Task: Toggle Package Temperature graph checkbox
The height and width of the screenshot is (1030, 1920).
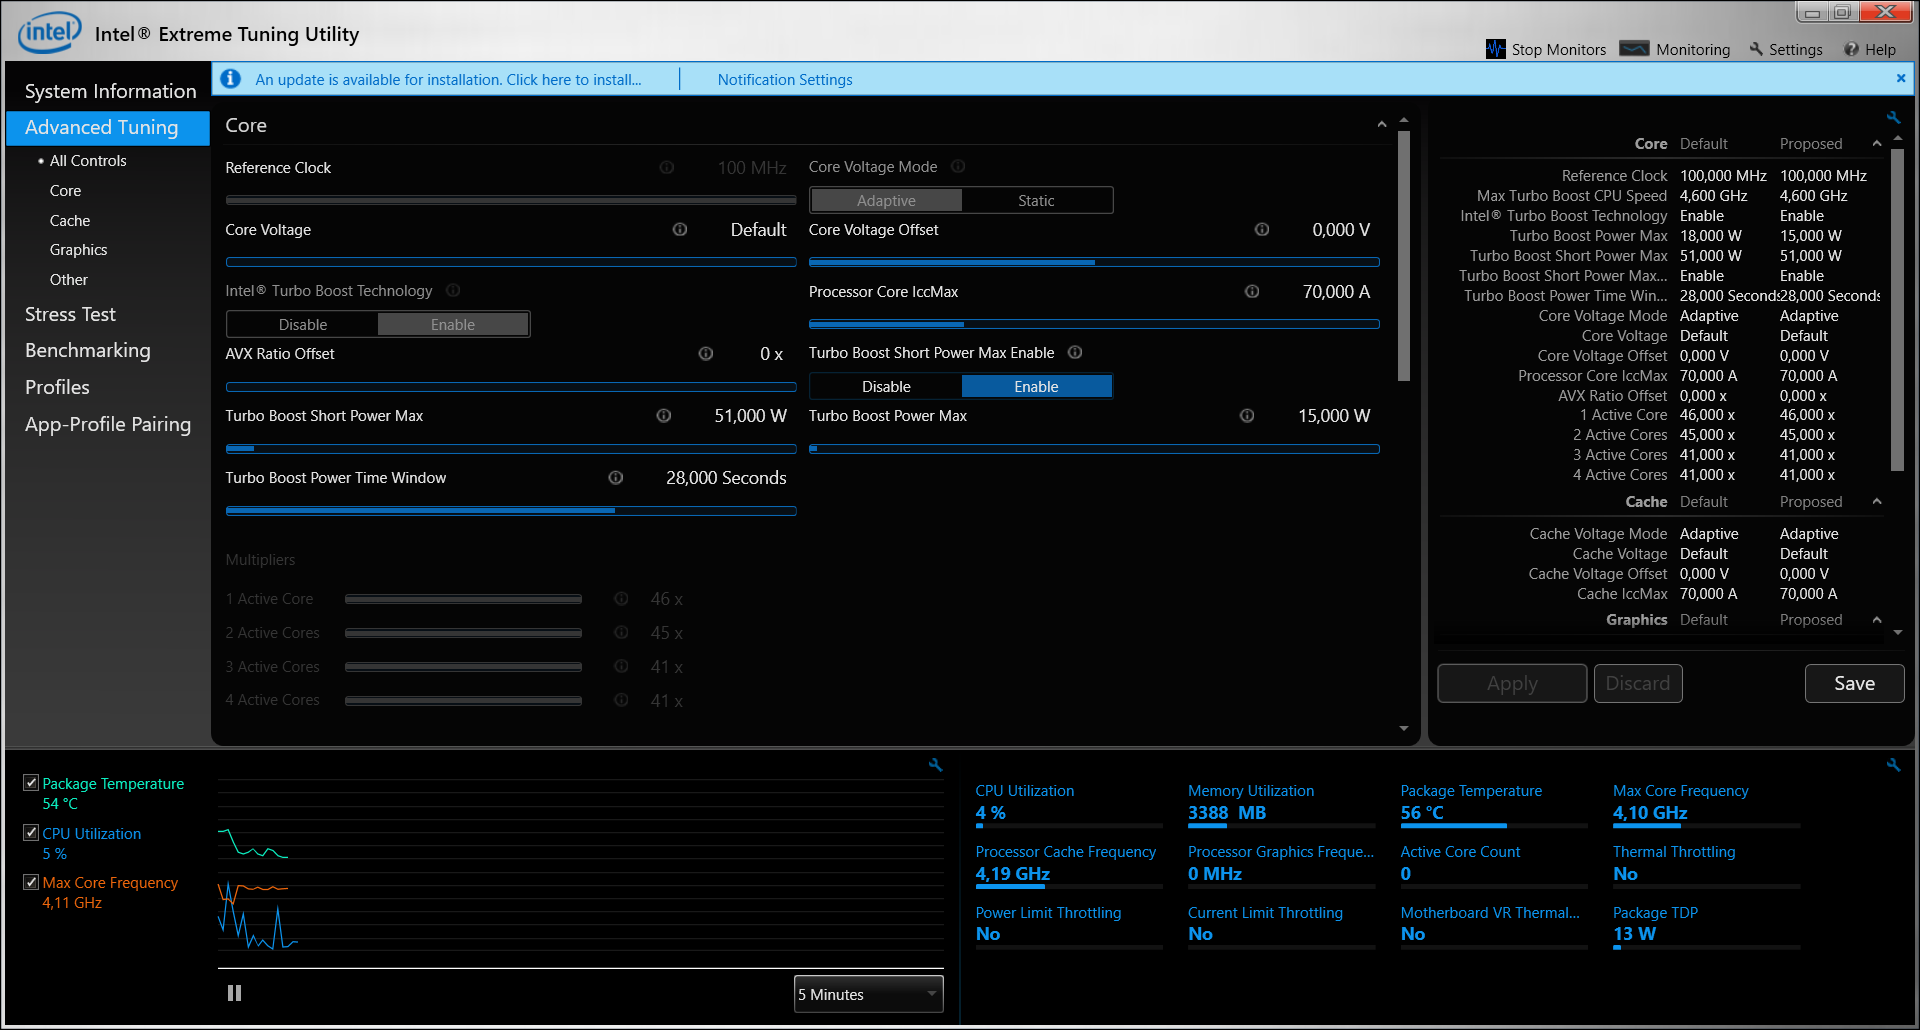Action: point(31,783)
